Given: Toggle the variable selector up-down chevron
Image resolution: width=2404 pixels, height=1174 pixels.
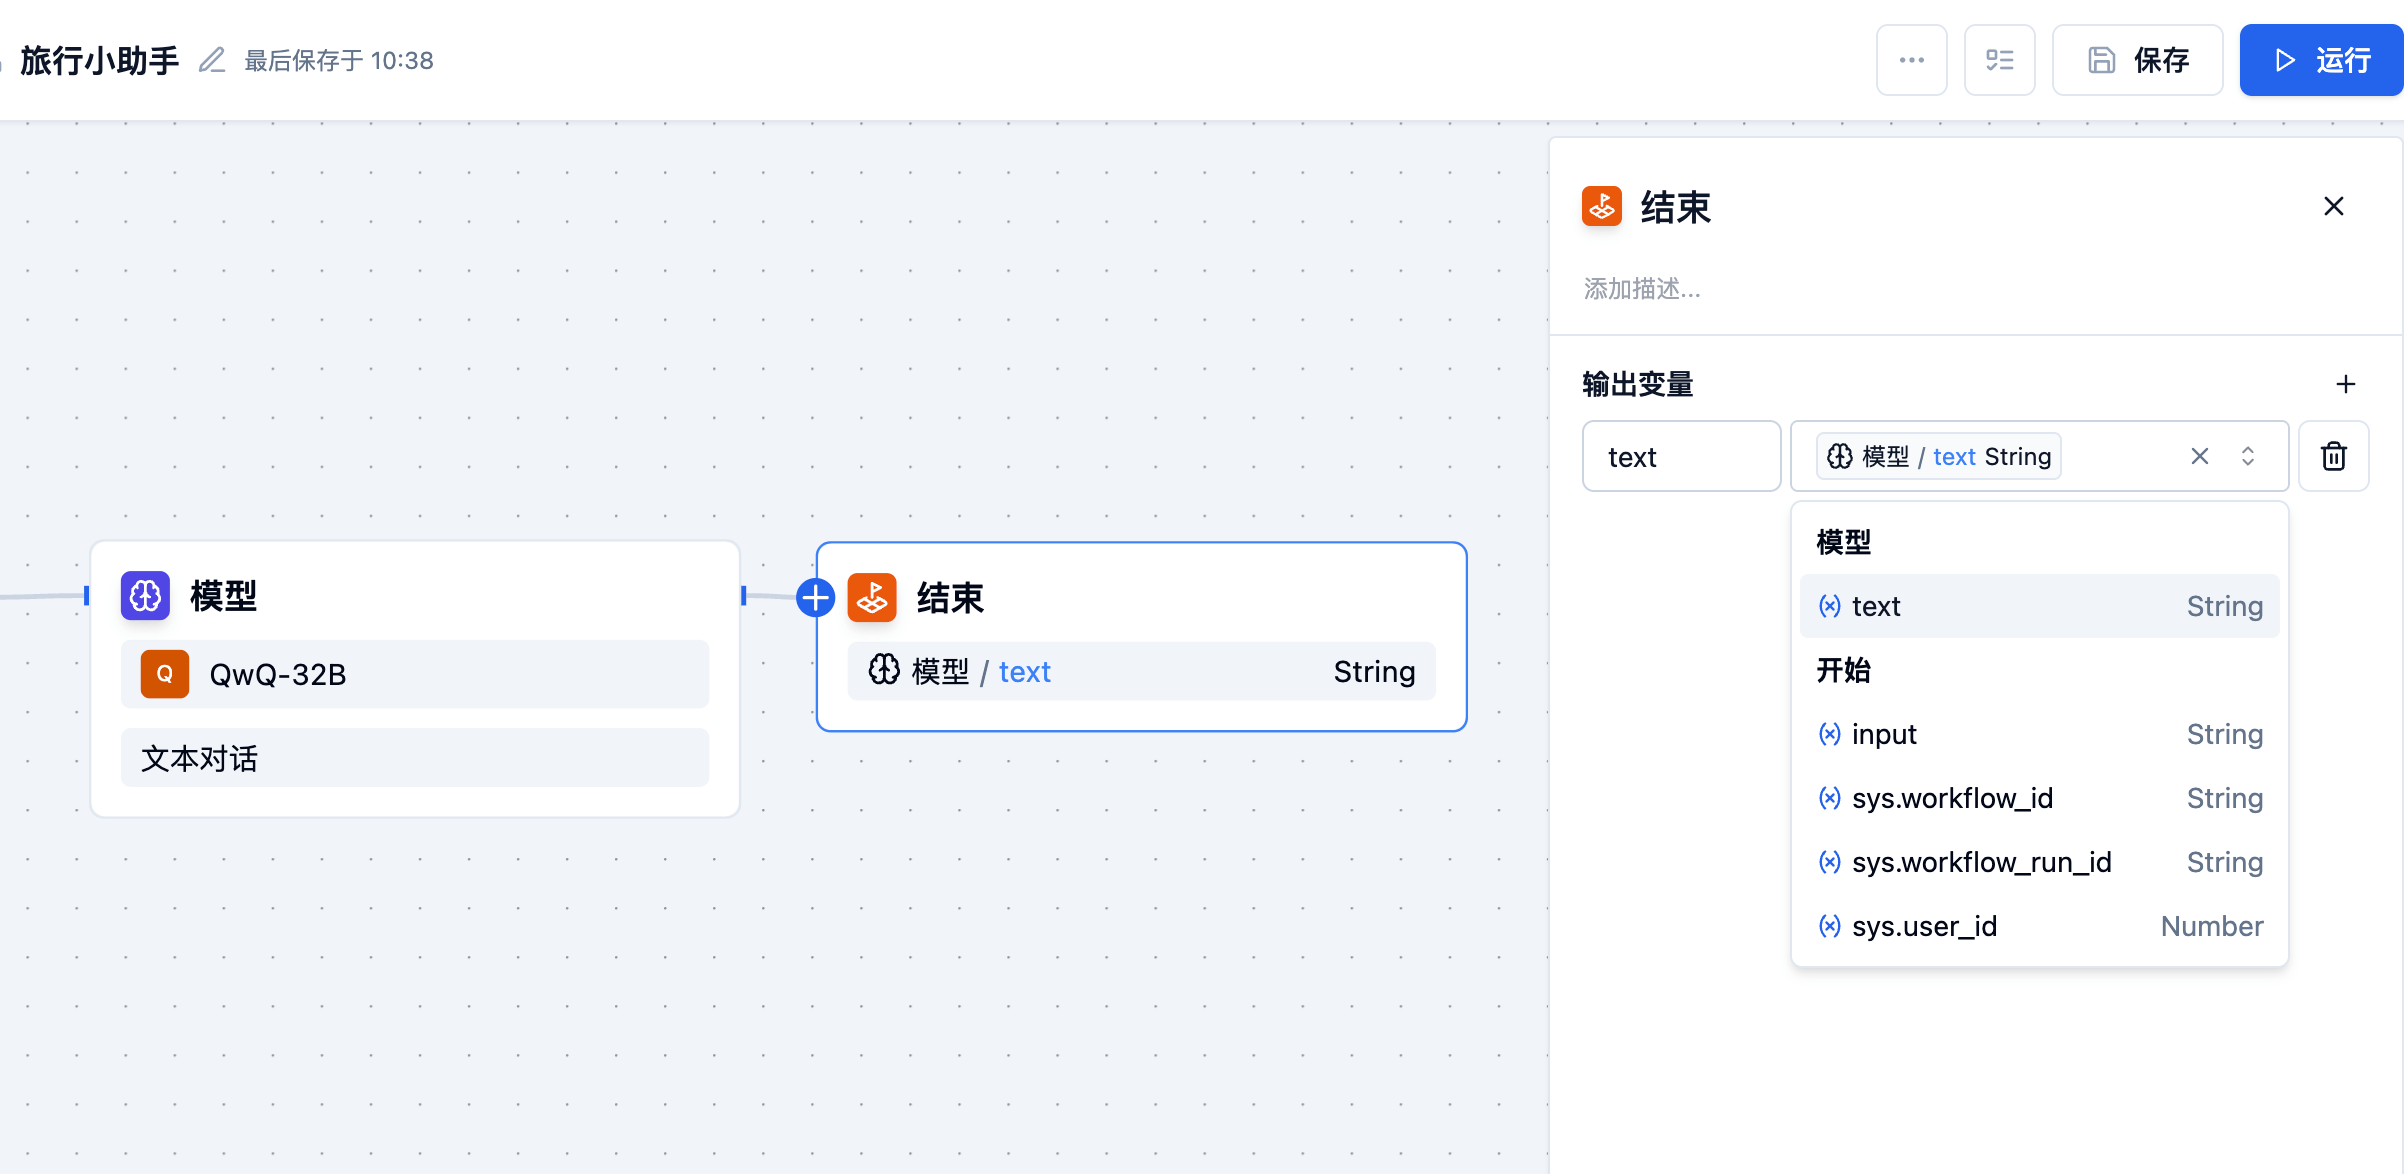Looking at the screenshot, I should pyautogui.click(x=2248, y=456).
